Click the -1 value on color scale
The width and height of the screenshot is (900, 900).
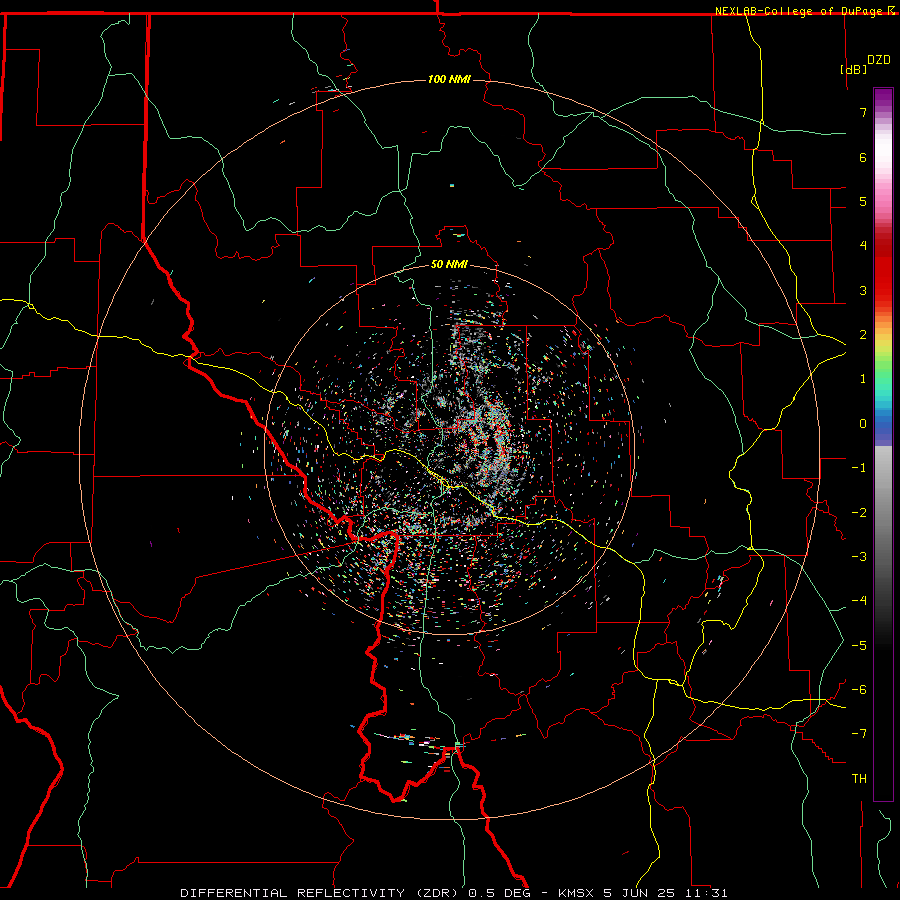[859, 468]
